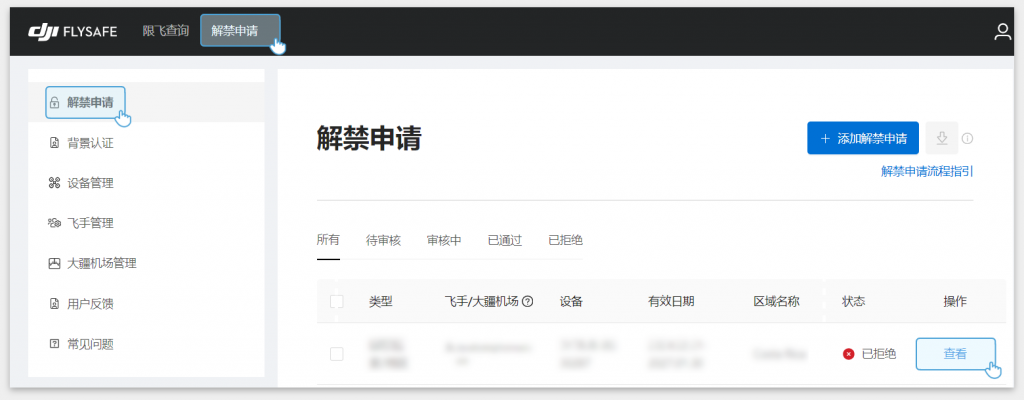The image size is (1024, 400).
Task: Click the dock icon for 大疆机场管理
Action: tap(55, 263)
